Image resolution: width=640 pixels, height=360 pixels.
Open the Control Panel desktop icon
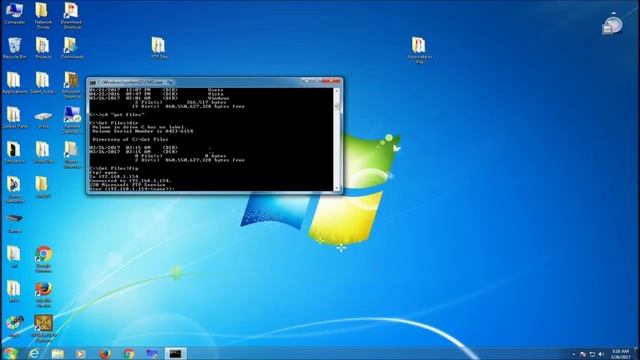(14, 118)
